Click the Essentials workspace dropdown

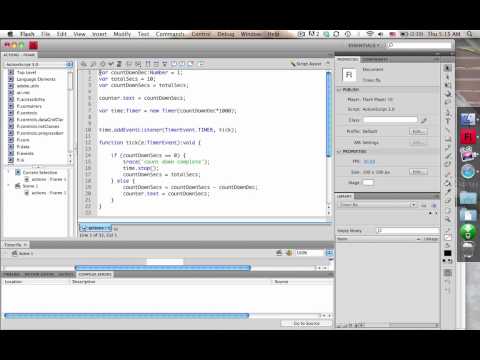(365, 45)
